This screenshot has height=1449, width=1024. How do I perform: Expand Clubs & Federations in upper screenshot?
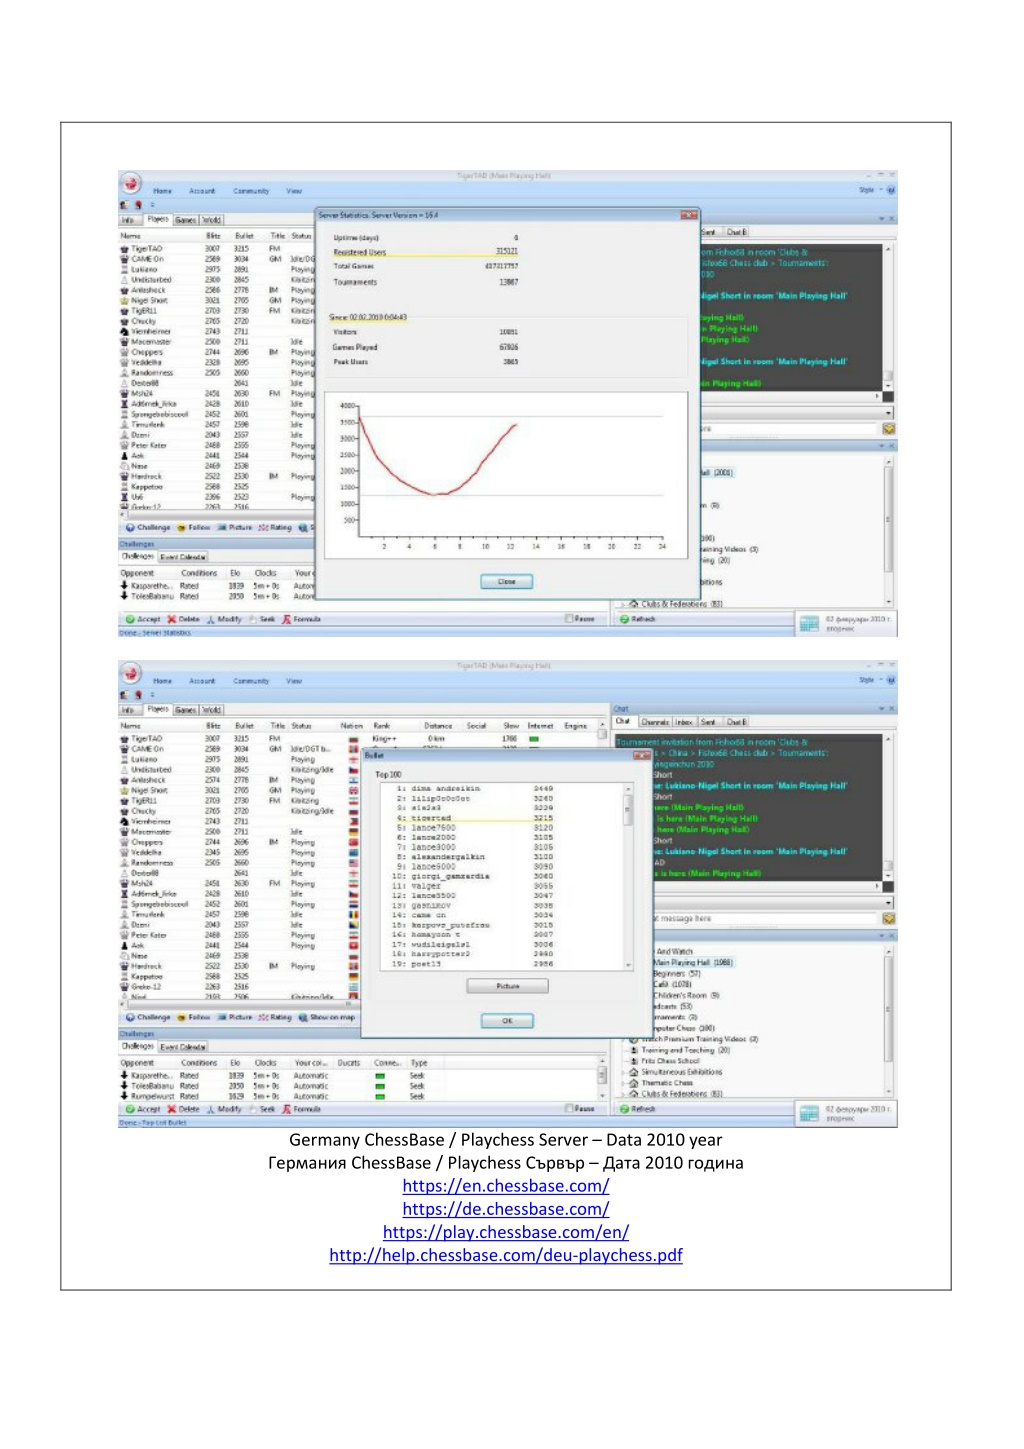(624, 604)
